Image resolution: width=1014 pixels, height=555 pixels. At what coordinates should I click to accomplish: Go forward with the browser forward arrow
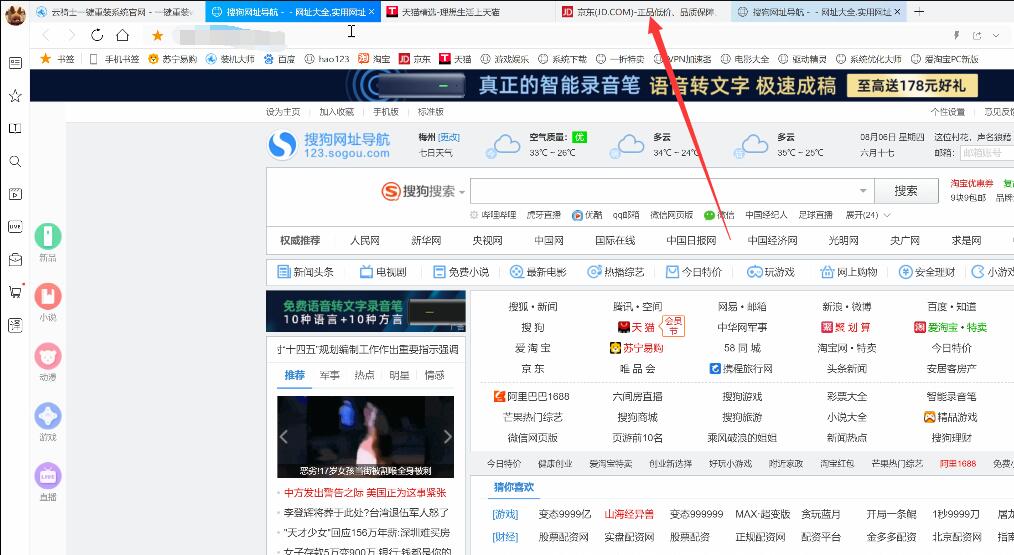(x=71, y=36)
